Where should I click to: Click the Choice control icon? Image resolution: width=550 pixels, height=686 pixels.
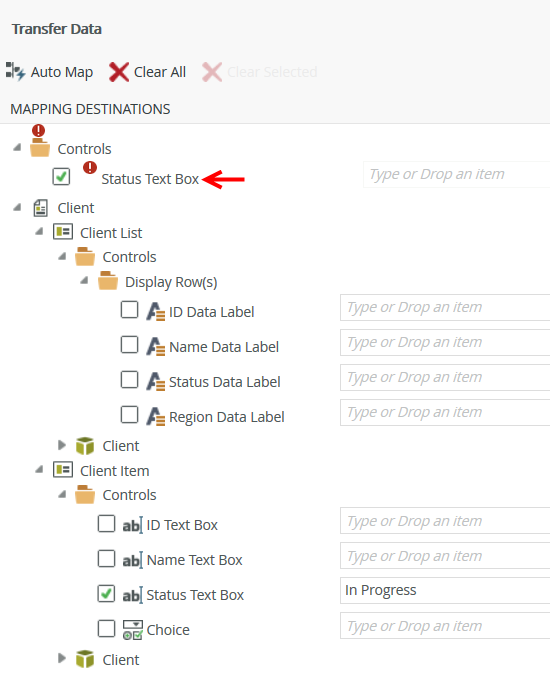133,630
